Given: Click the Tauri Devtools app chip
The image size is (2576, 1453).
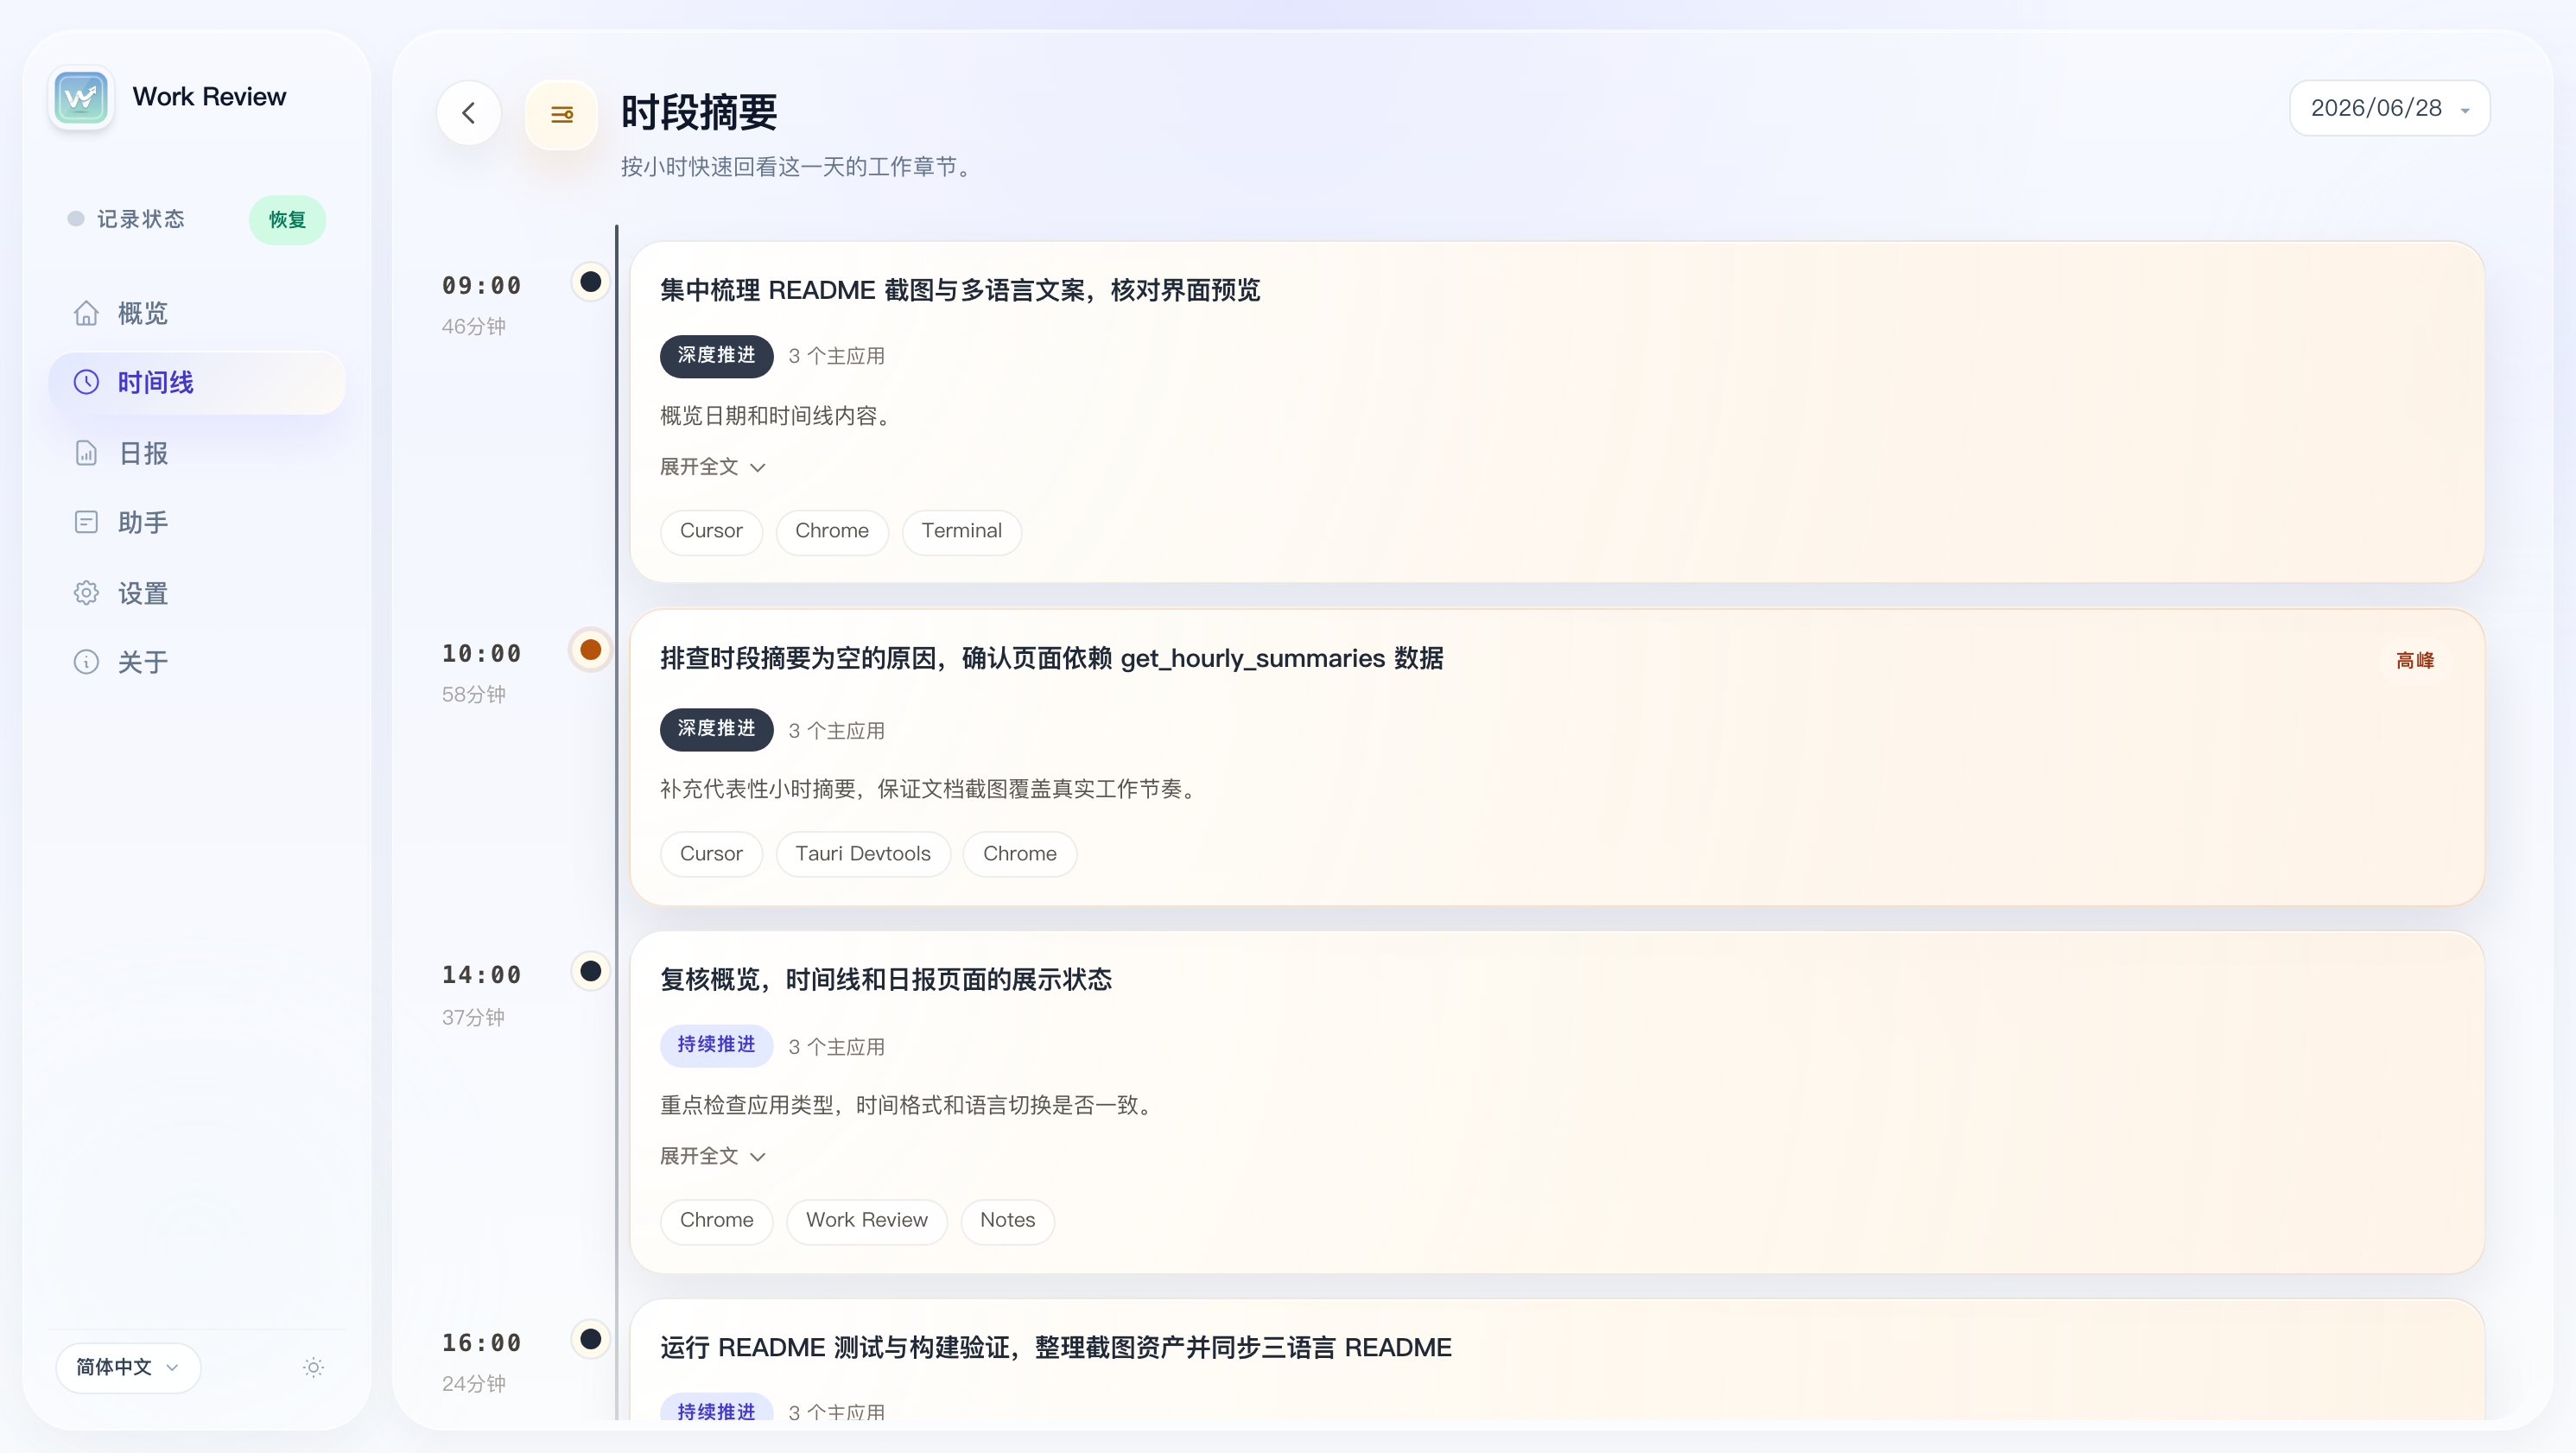Looking at the screenshot, I should [x=863, y=854].
